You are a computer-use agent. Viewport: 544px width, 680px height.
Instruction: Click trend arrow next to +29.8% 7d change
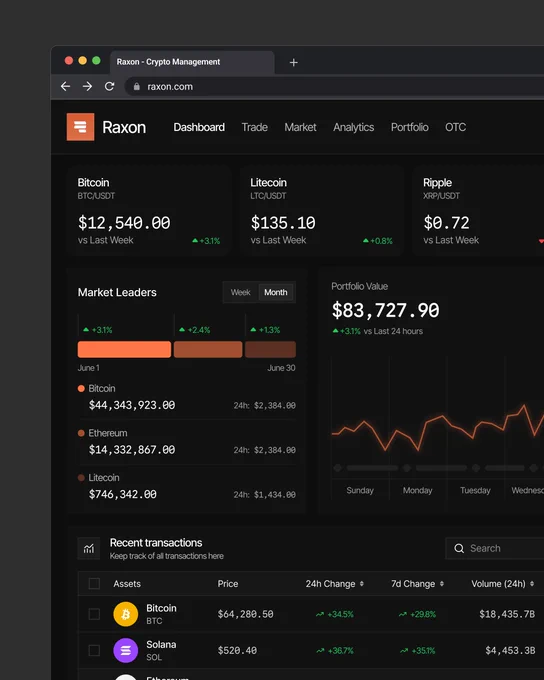(403, 614)
